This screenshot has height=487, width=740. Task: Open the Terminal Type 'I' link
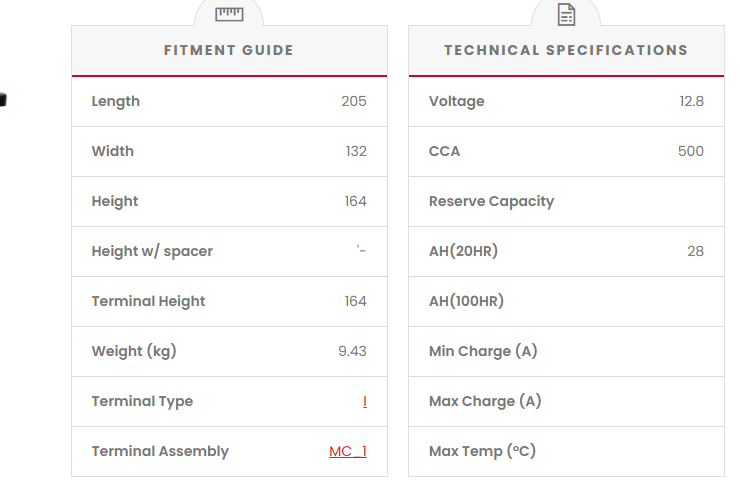click(x=364, y=401)
